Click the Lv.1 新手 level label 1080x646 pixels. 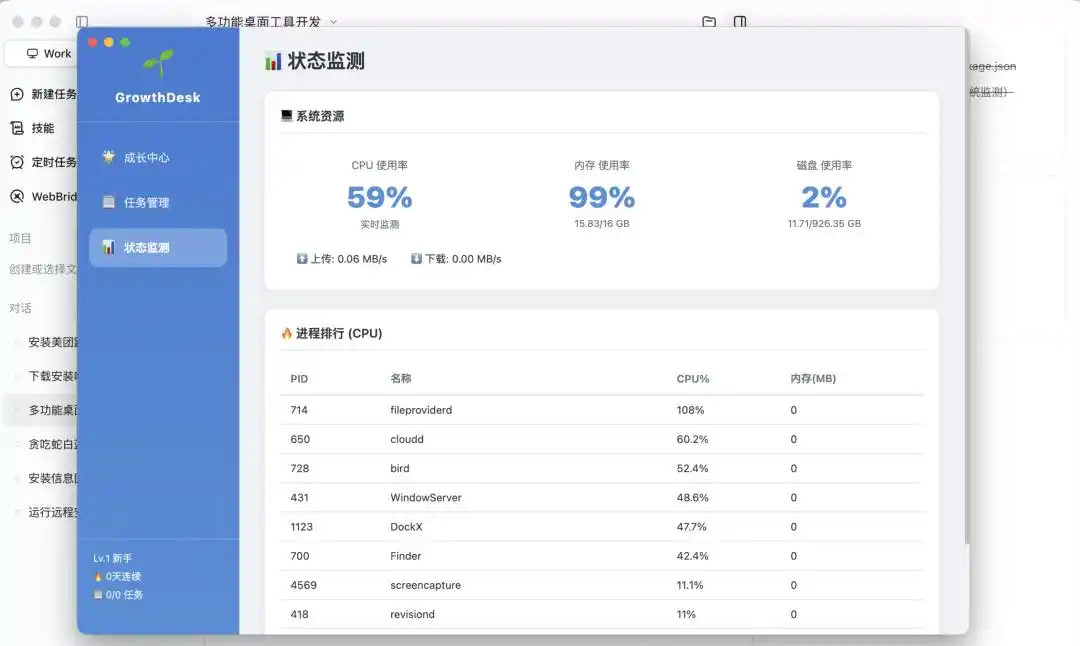(x=112, y=559)
